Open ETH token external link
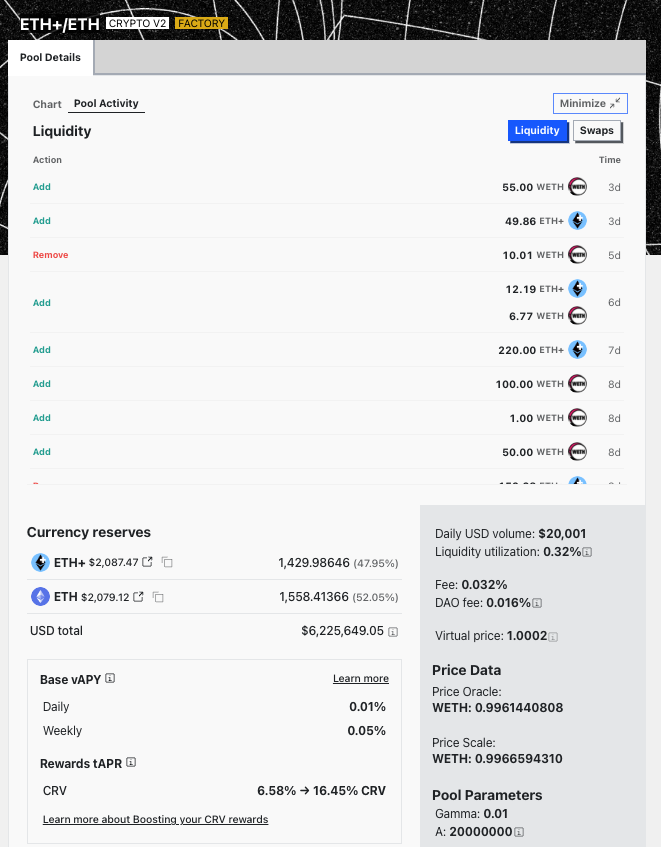Image resolution: width=661 pixels, height=847 pixels. coord(138,597)
